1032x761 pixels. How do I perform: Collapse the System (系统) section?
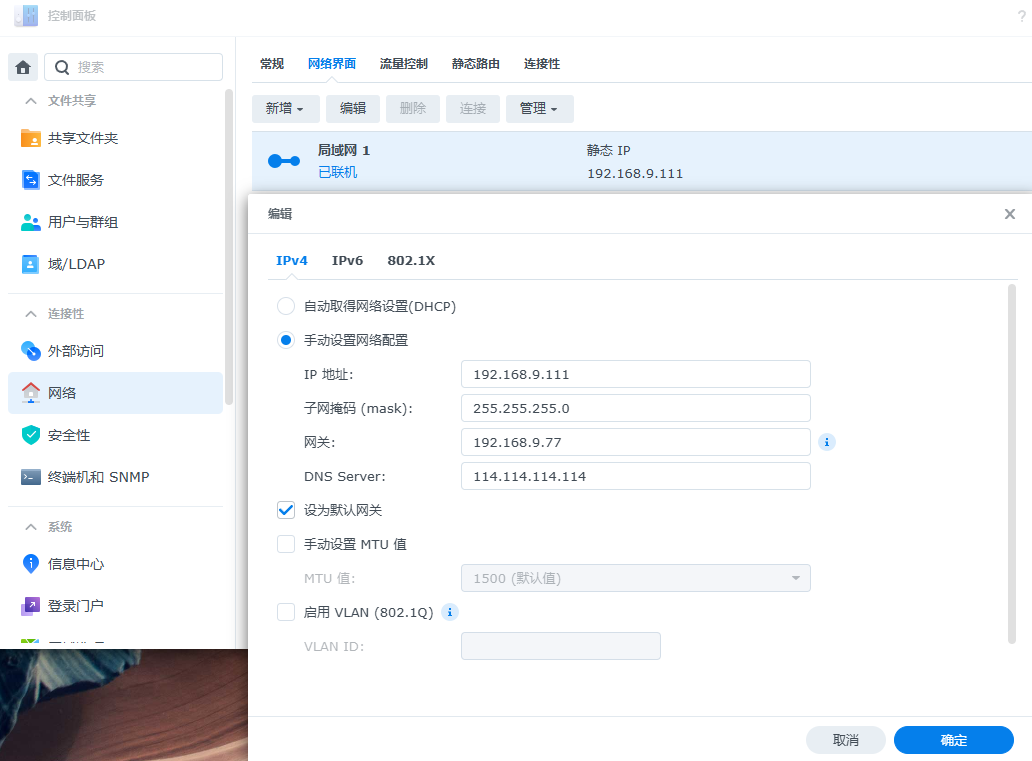[x=30, y=527]
